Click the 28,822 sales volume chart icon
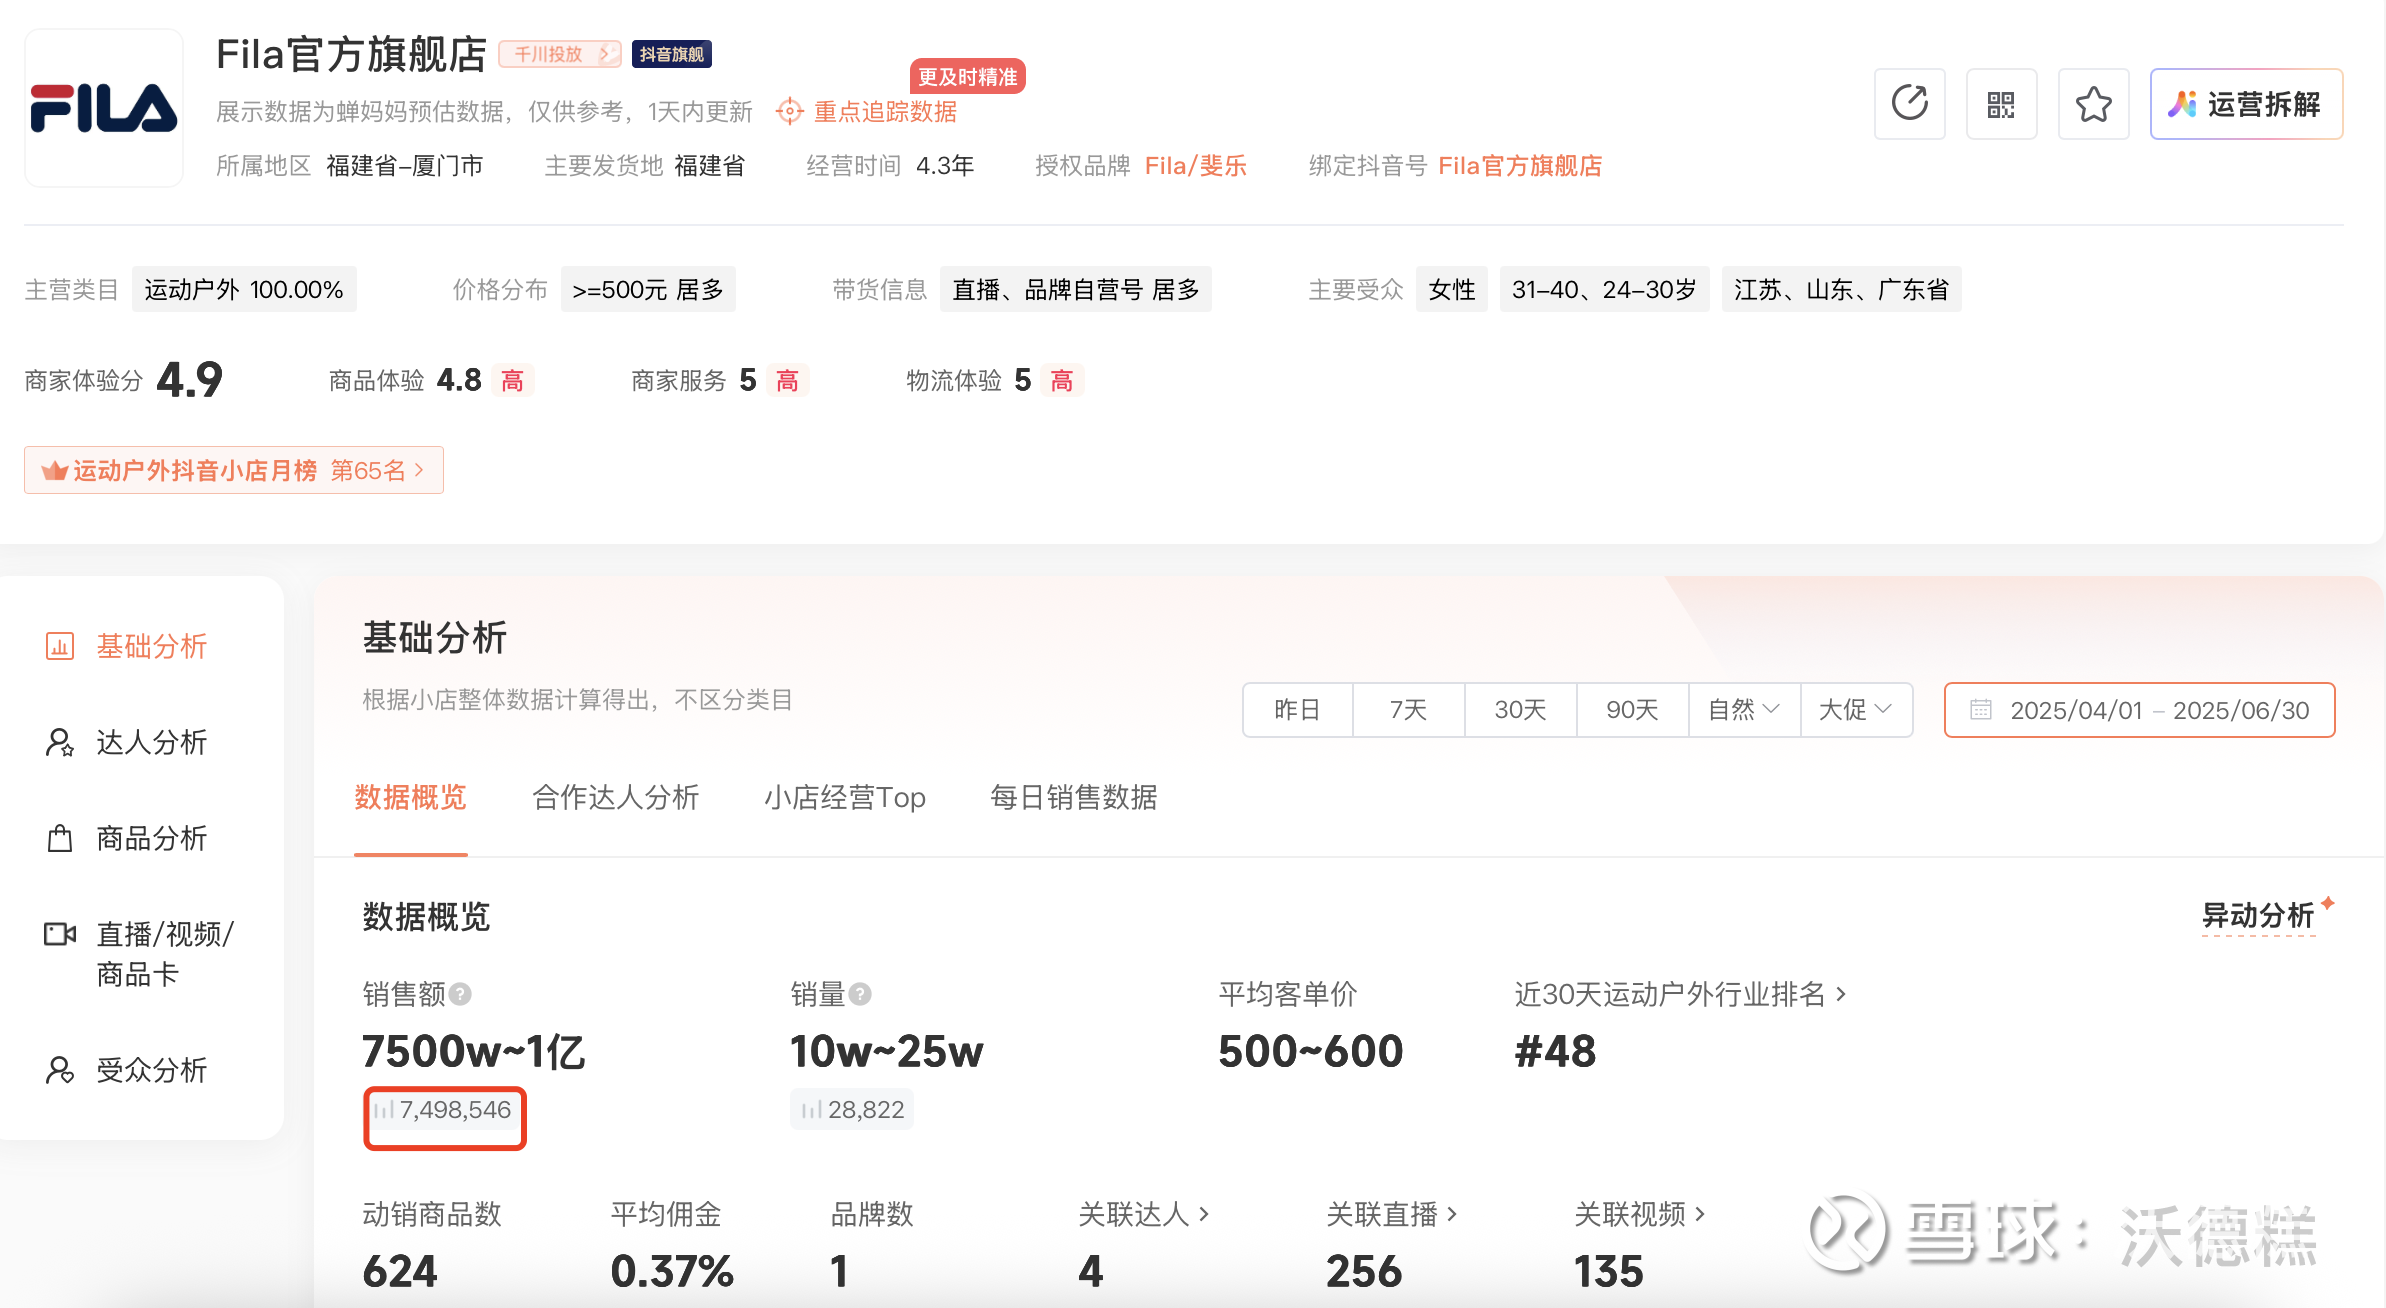Viewport: 2386px width, 1308px height. (812, 1110)
